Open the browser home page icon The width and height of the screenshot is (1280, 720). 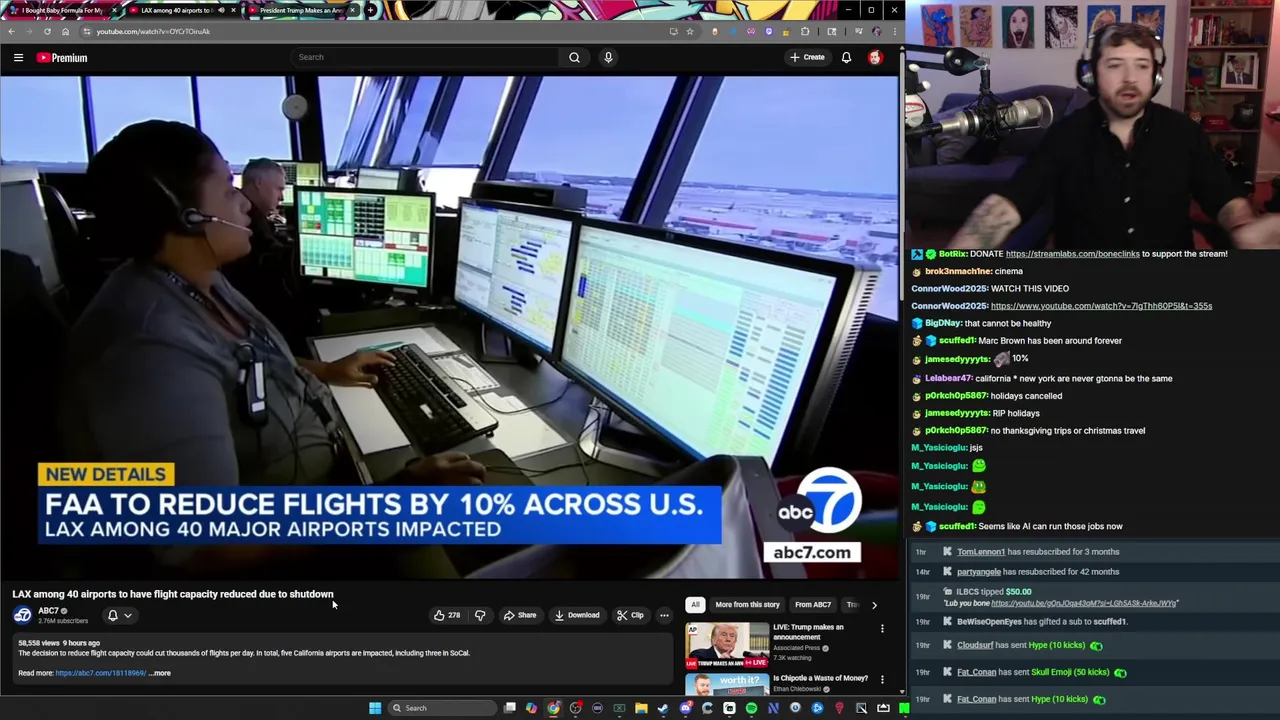pyautogui.click(x=65, y=31)
